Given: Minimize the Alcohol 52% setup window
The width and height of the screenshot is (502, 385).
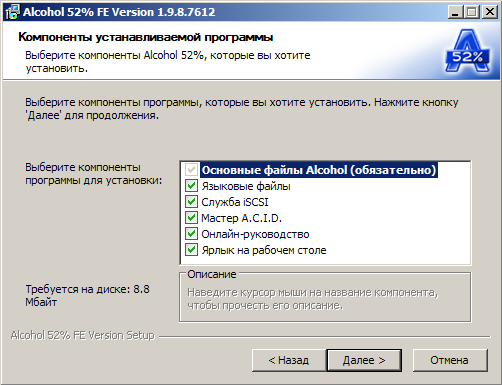Looking at the screenshot, I should [x=455, y=12].
